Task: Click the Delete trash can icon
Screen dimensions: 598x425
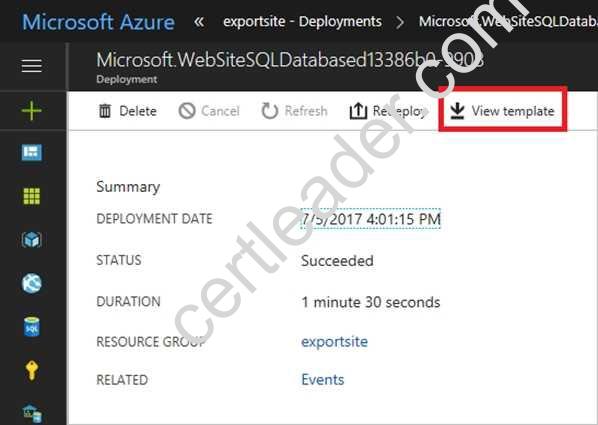Action: [x=105, y=111]
